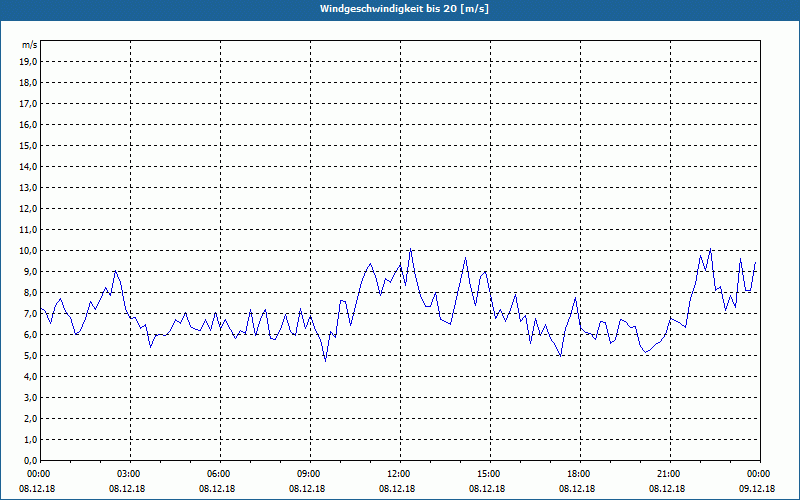
Task: Select the 08.12.18 date under 06:00
Action: point(217,488)
